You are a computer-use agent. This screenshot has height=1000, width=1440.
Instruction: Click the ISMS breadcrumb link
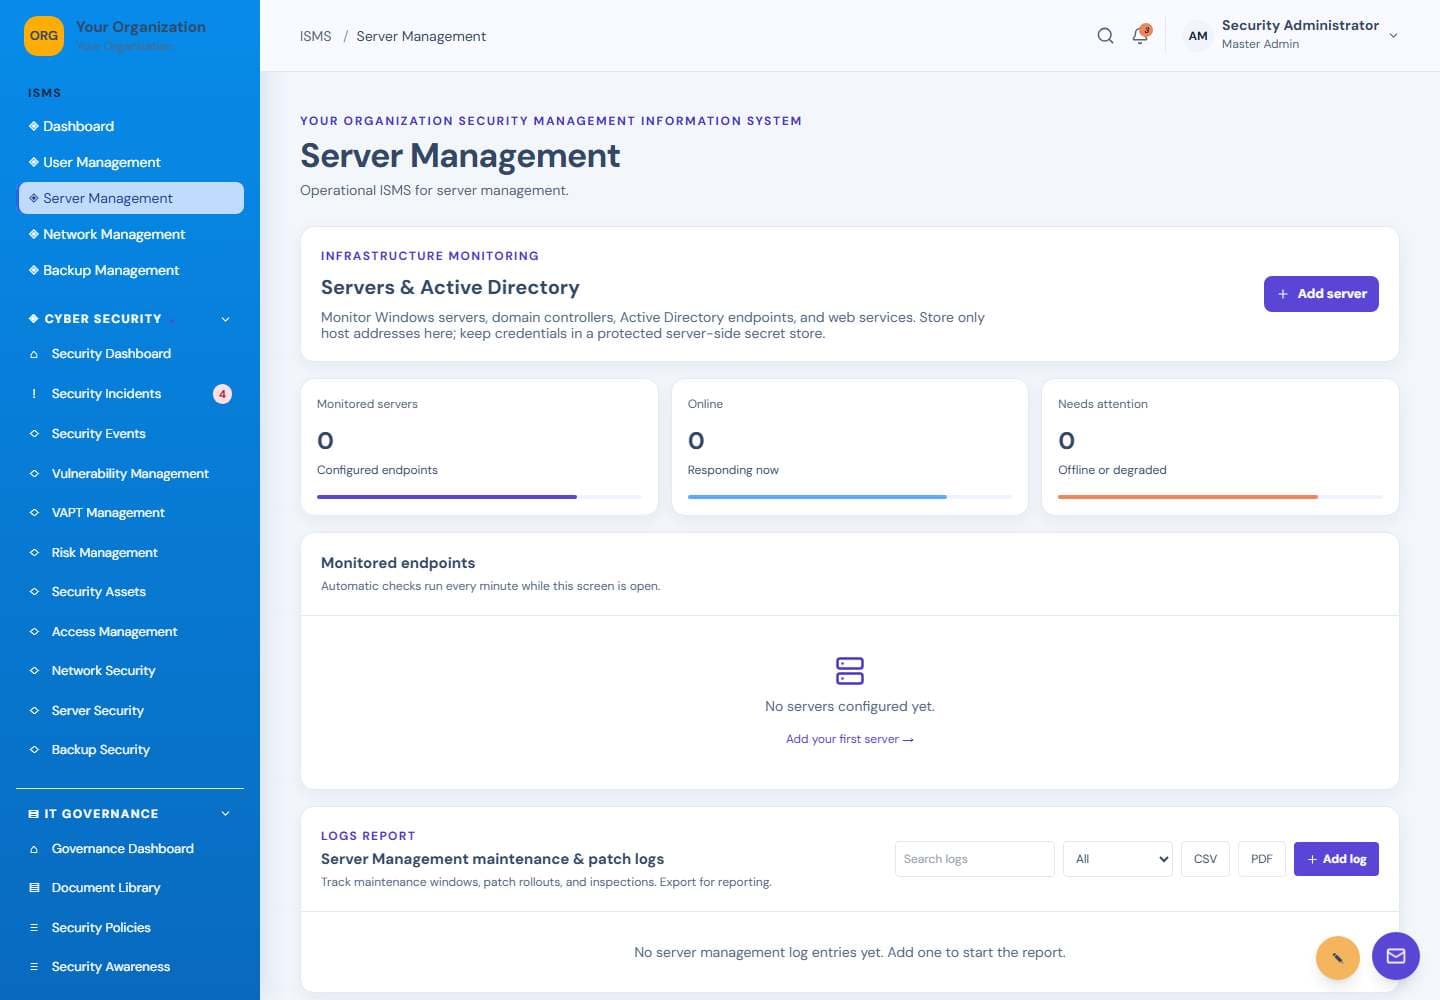point(315,36)
